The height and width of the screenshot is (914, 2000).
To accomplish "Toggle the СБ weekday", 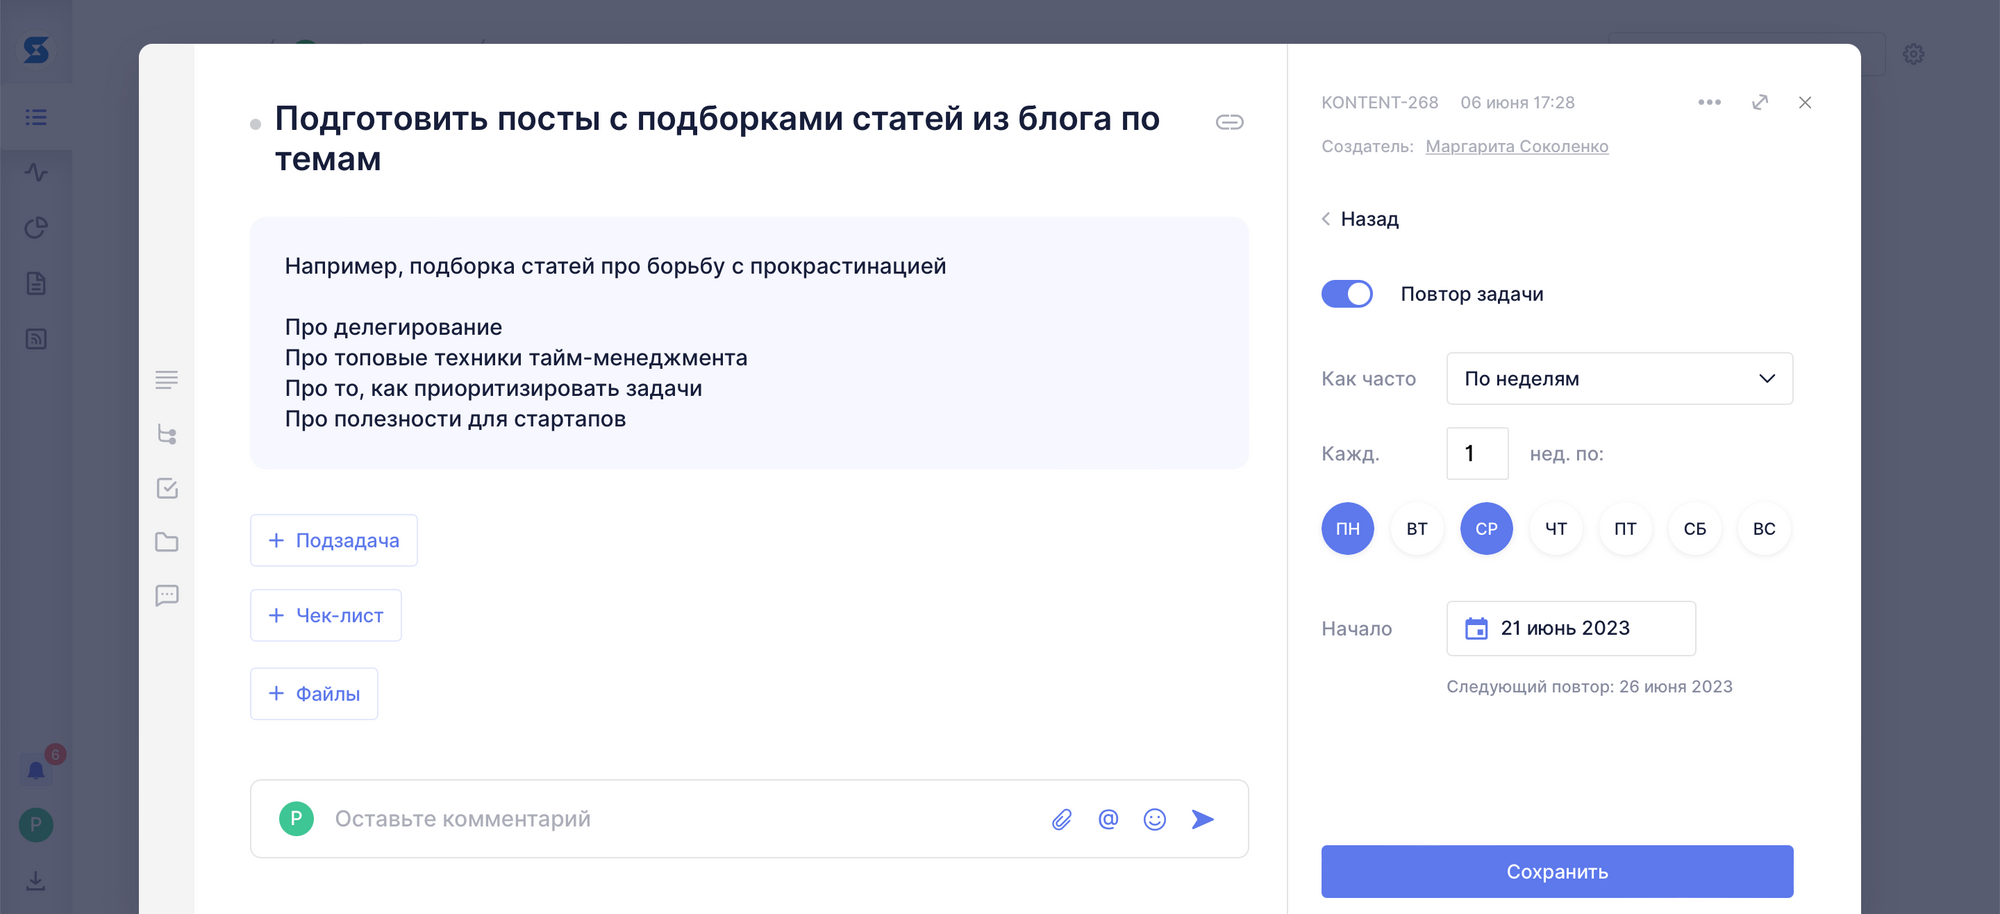I will pyautogui.click(x=1695, y=528).
